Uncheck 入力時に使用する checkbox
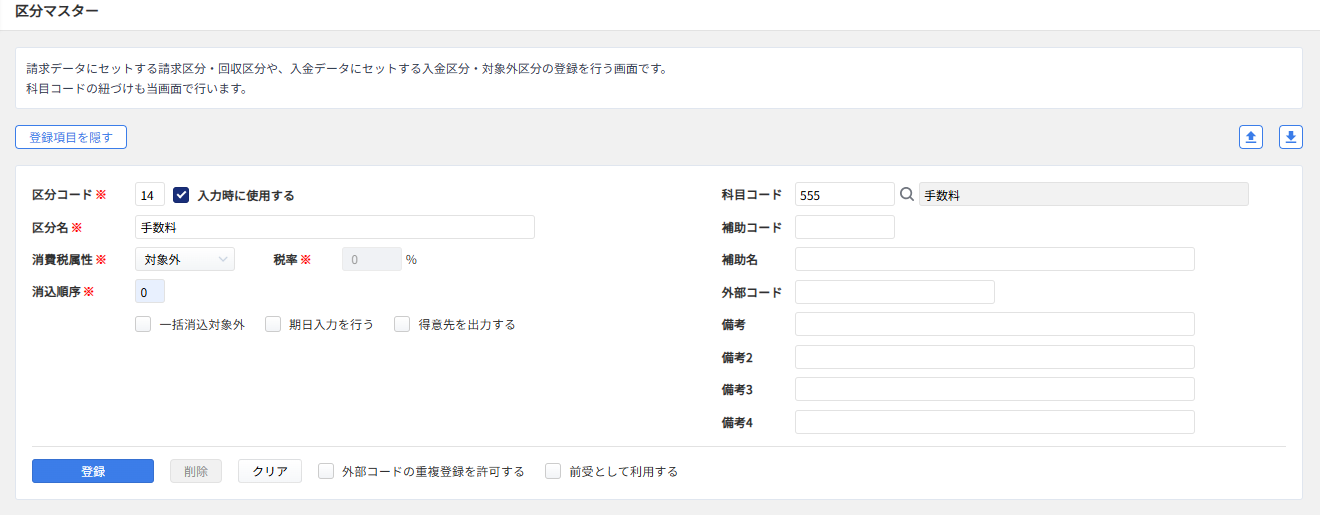This screenshot has width=1320, height=515. (182, 195)
